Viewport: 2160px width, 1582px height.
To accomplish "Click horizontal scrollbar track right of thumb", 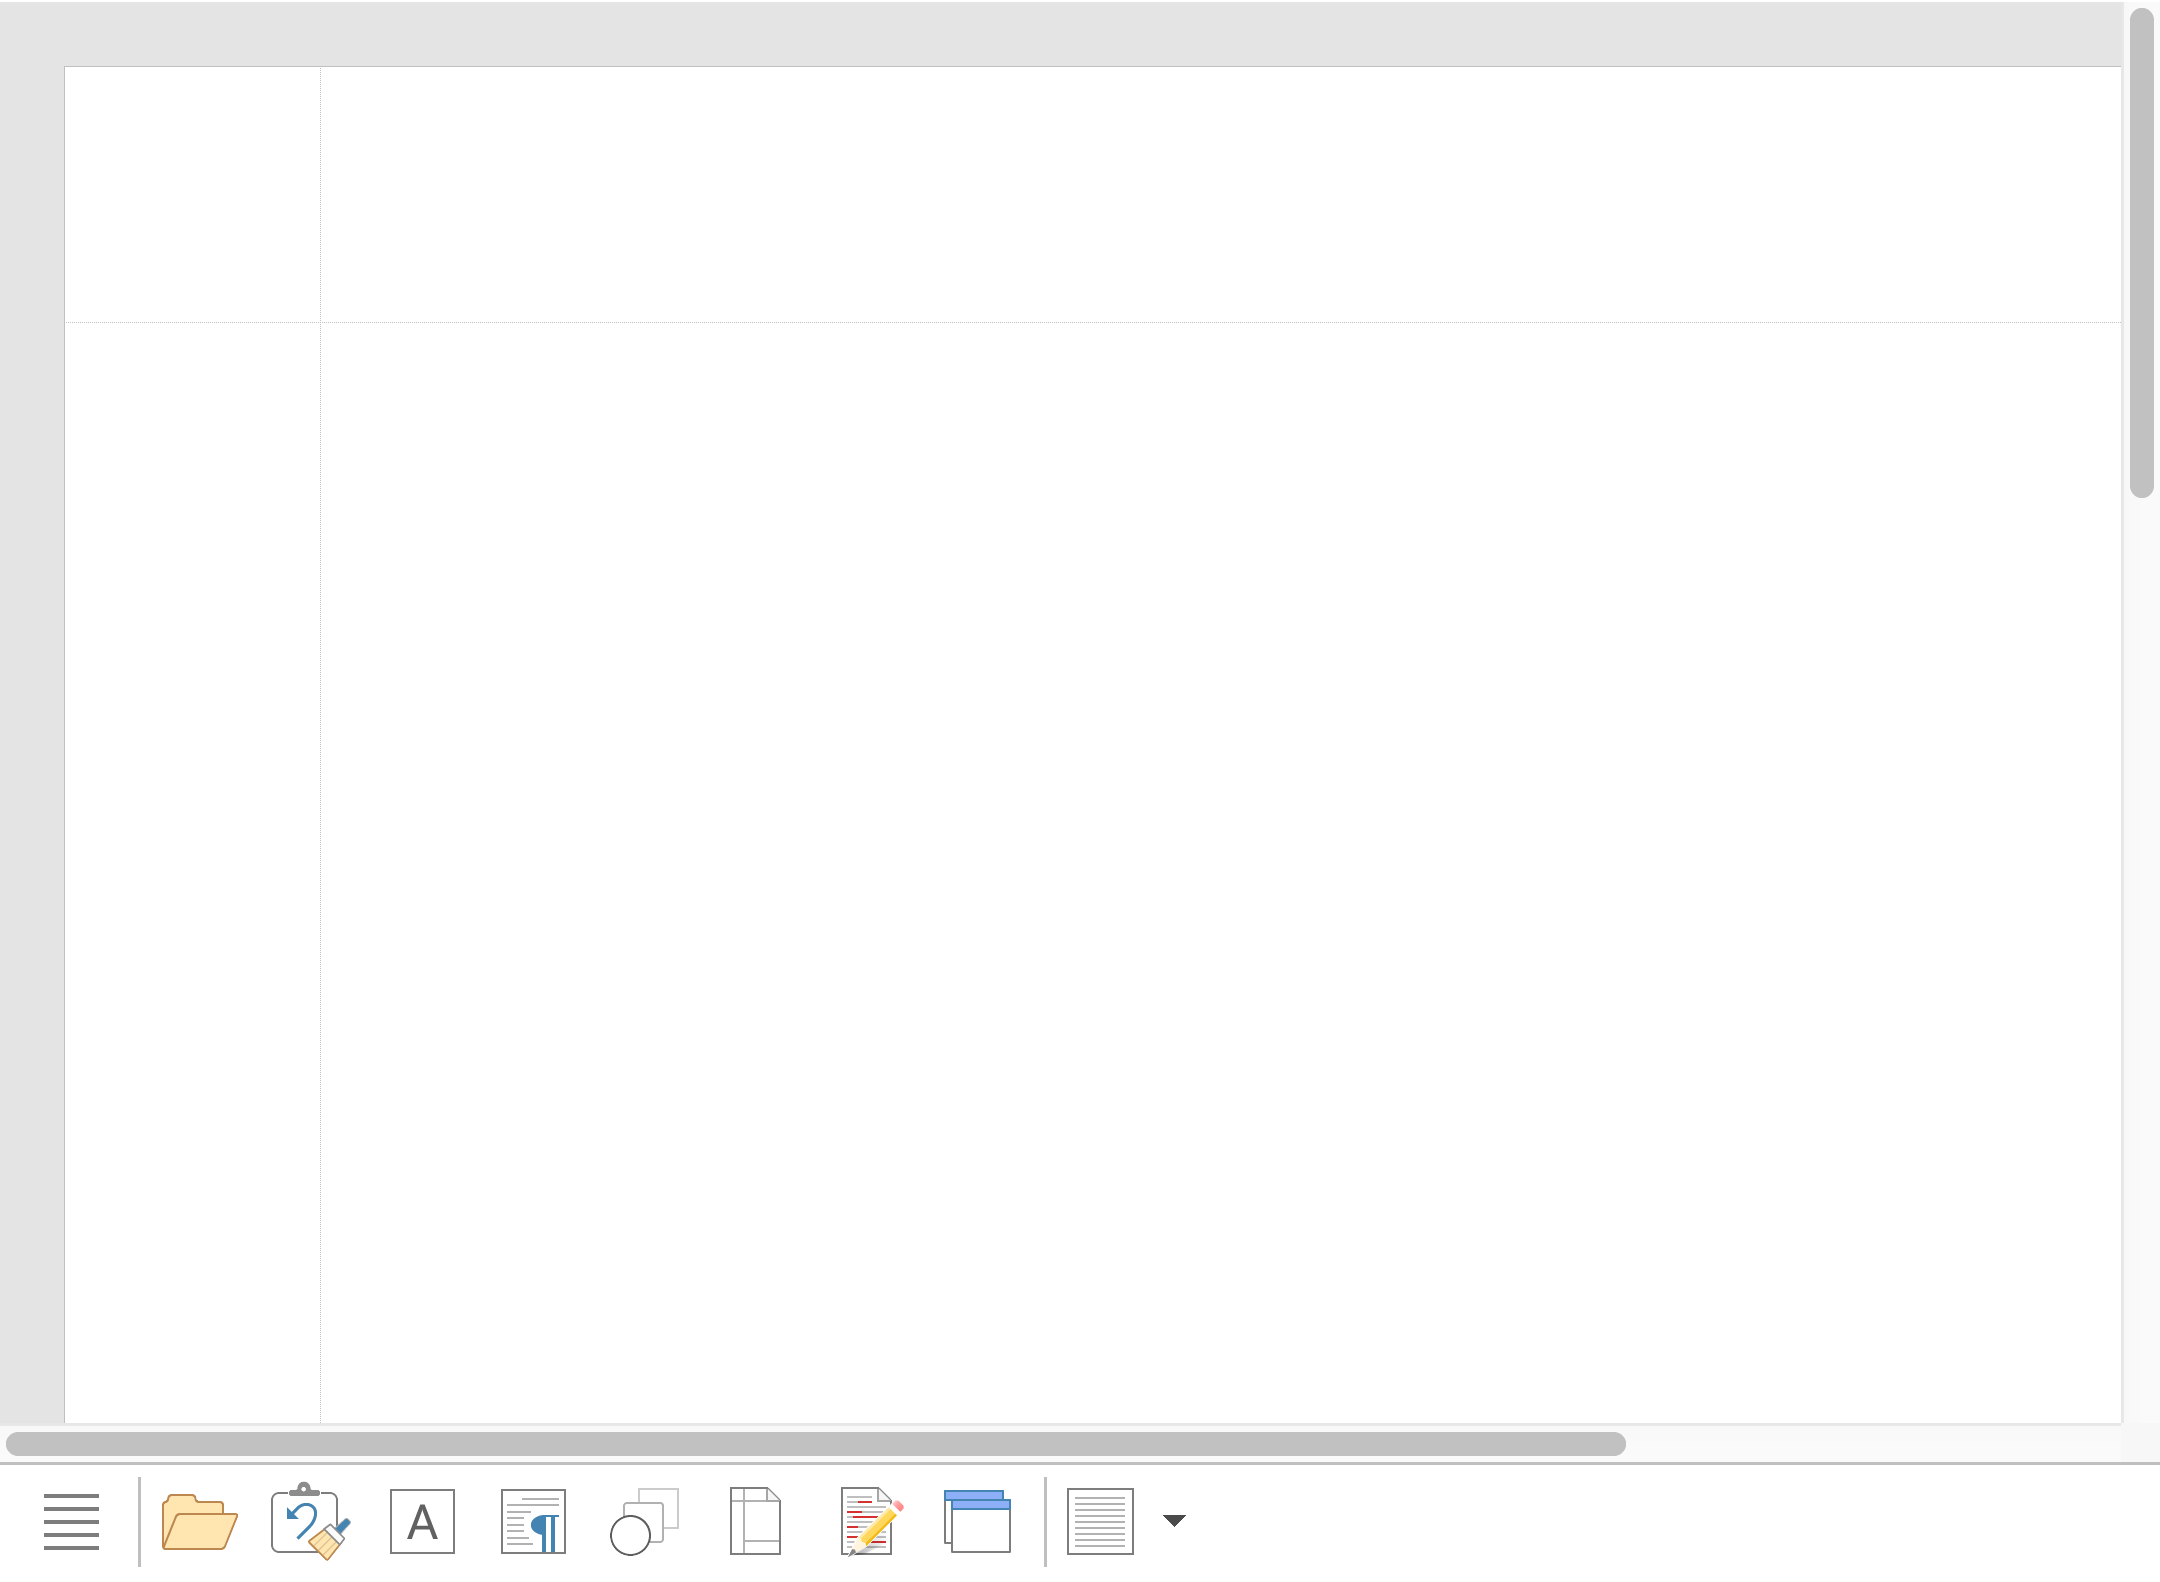I will pyautogui.click(x=1870, y=1443).
